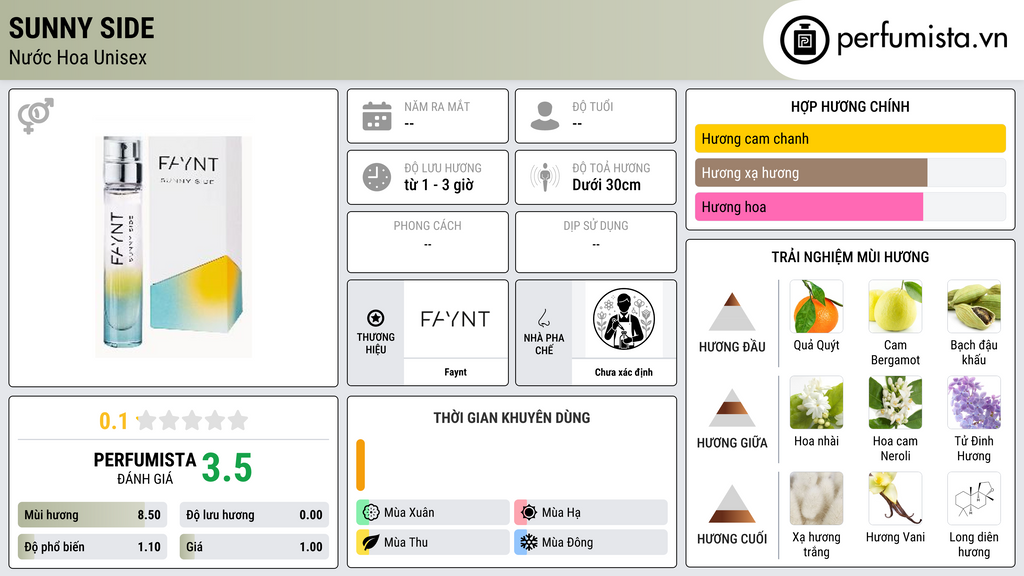
Task: Click the perfumista.vn perfume bottle logo icon
Action: tap(804, 40)
